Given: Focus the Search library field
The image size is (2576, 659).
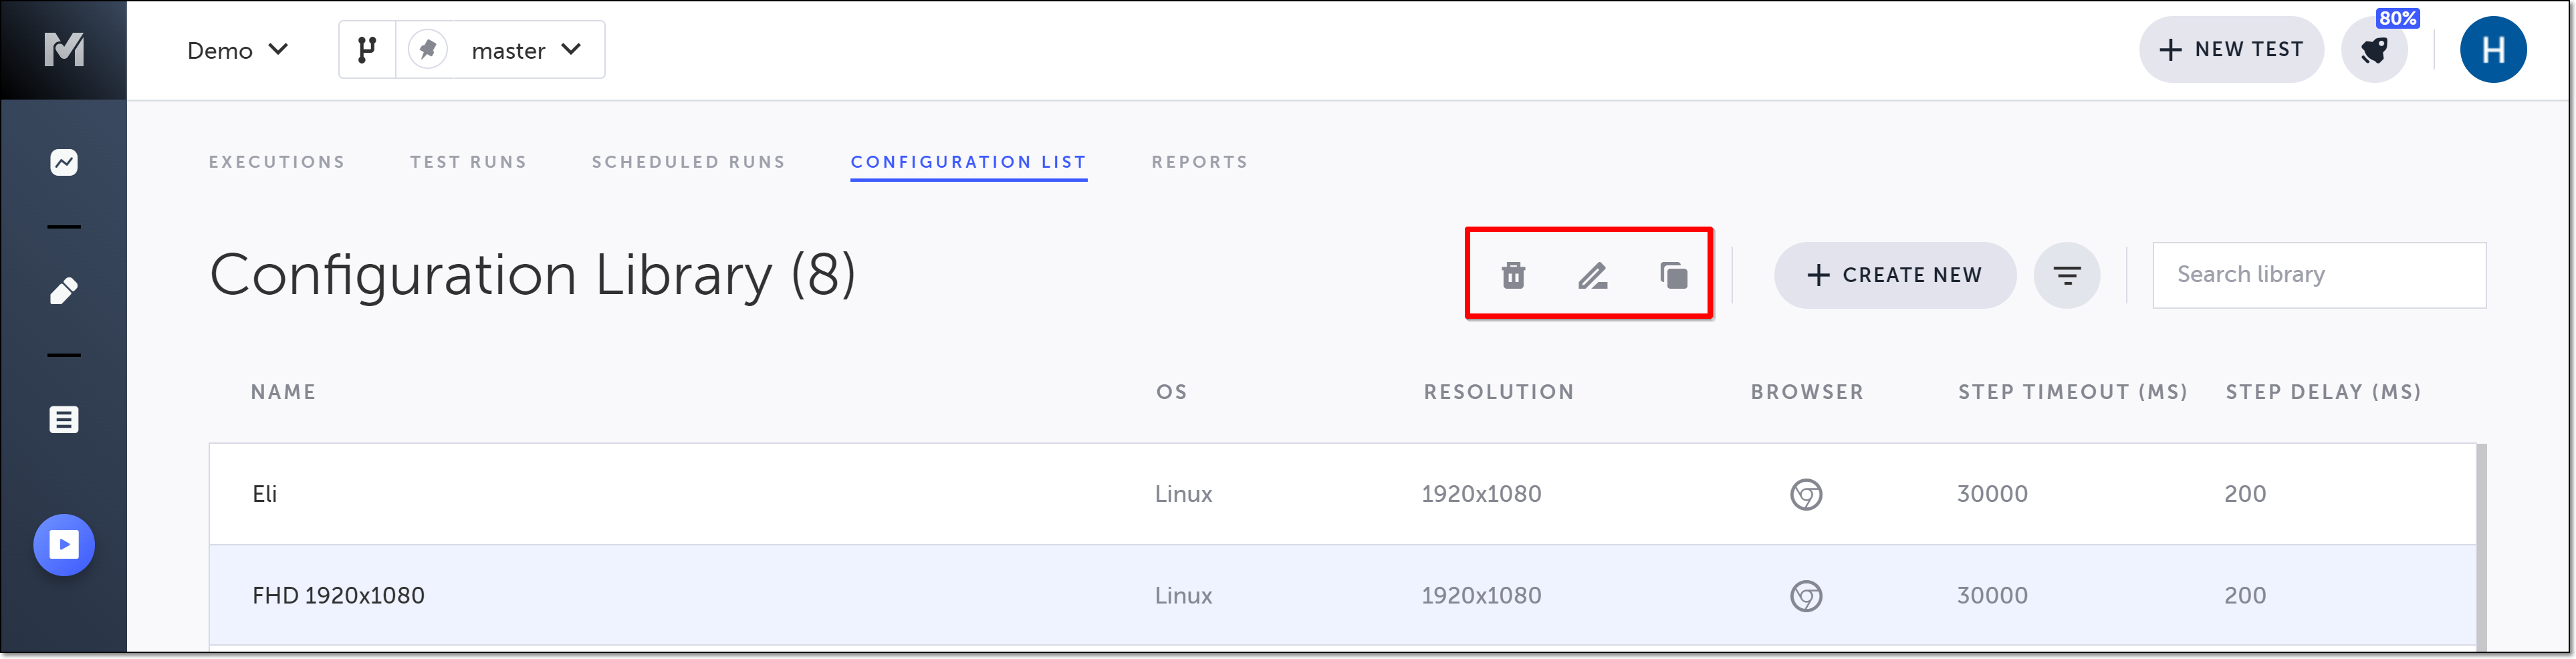Looking at the screenshot, I should click(x=2318, y=275).
